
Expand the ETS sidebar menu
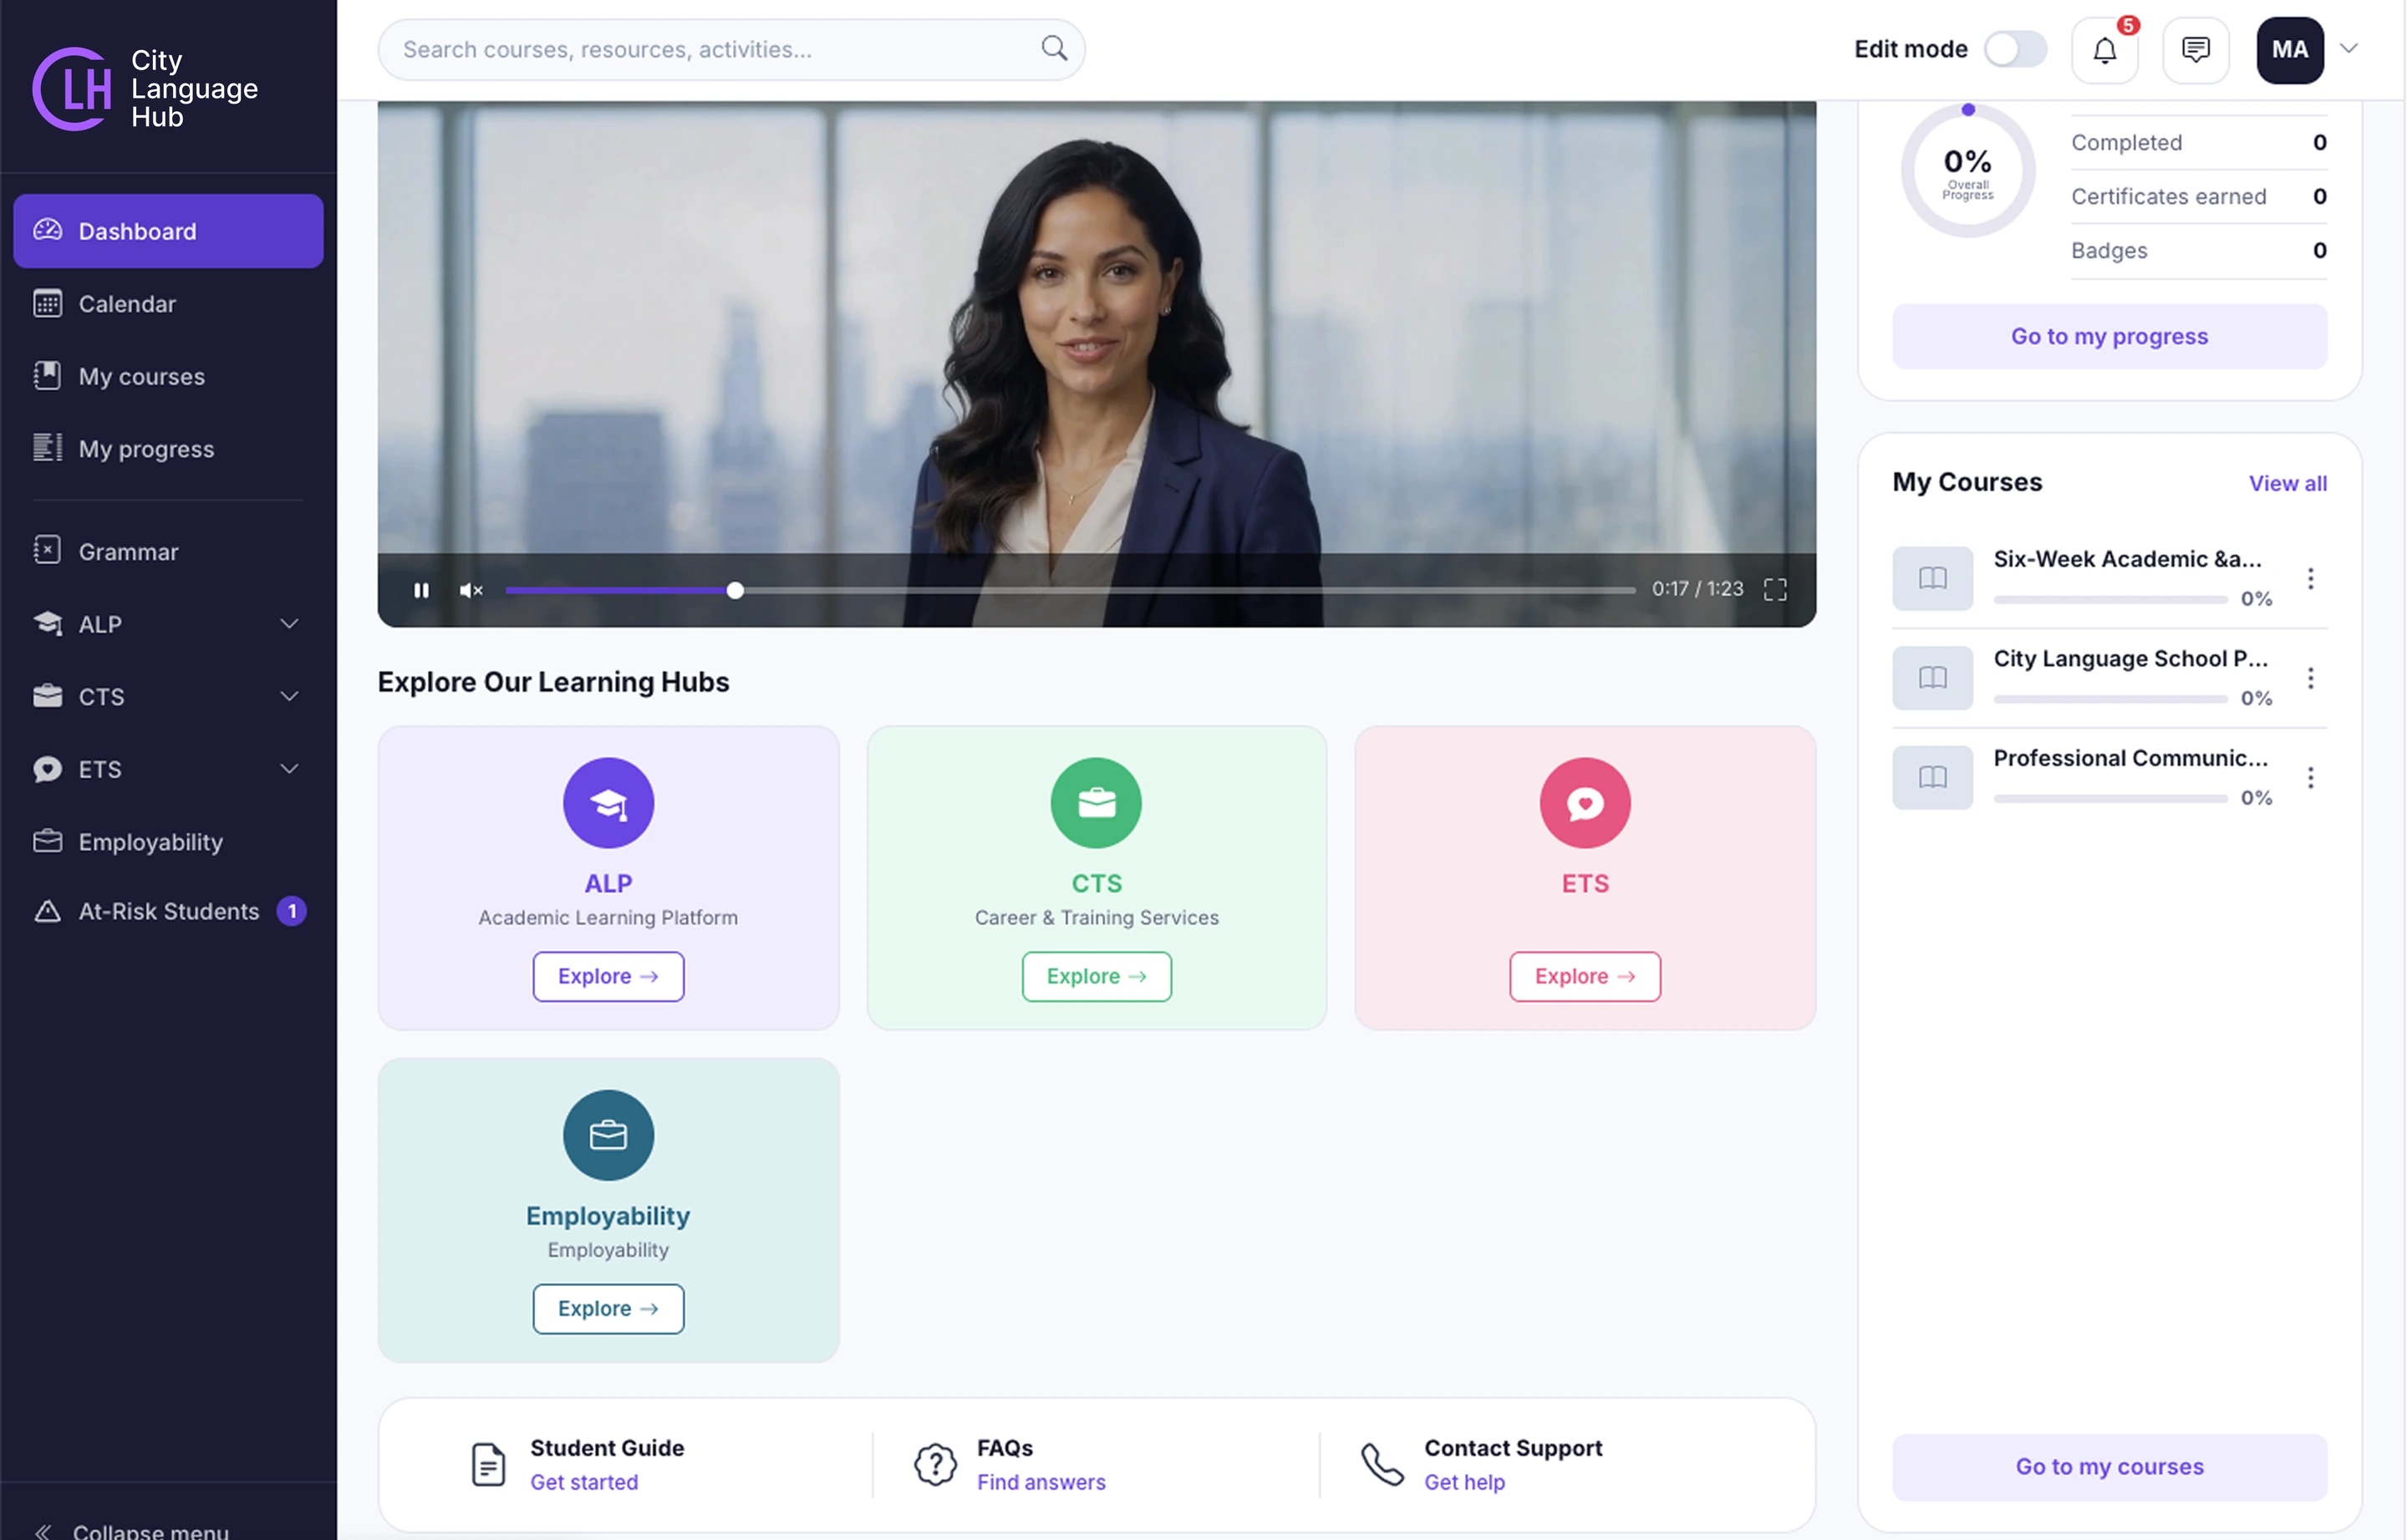pos(289,768)
